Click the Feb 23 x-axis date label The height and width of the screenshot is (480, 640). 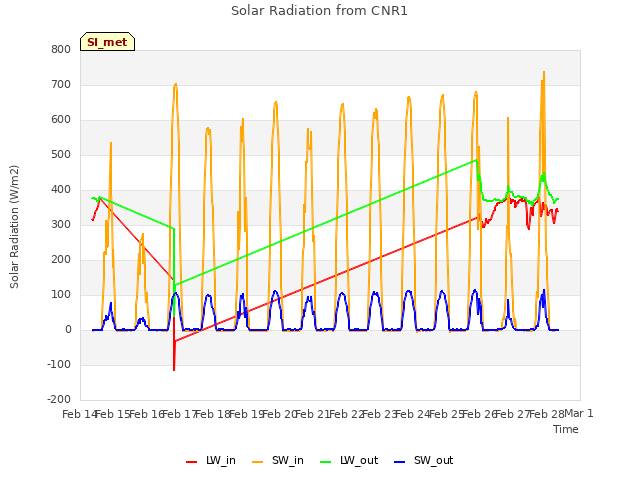click(380, 414)
